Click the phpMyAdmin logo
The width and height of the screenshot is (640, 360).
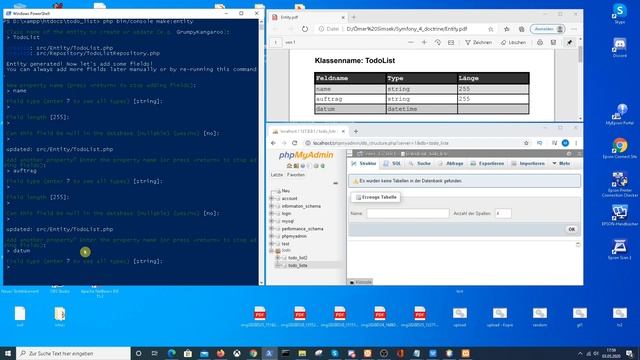(x=306, y=155)
